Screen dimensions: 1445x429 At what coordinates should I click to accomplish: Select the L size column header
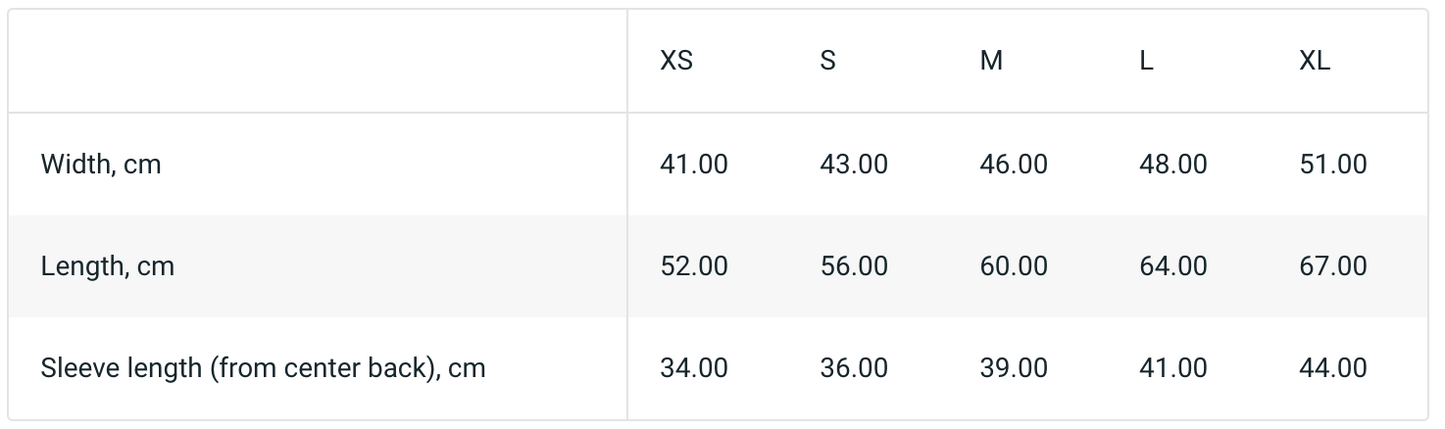click(1146, 61)
